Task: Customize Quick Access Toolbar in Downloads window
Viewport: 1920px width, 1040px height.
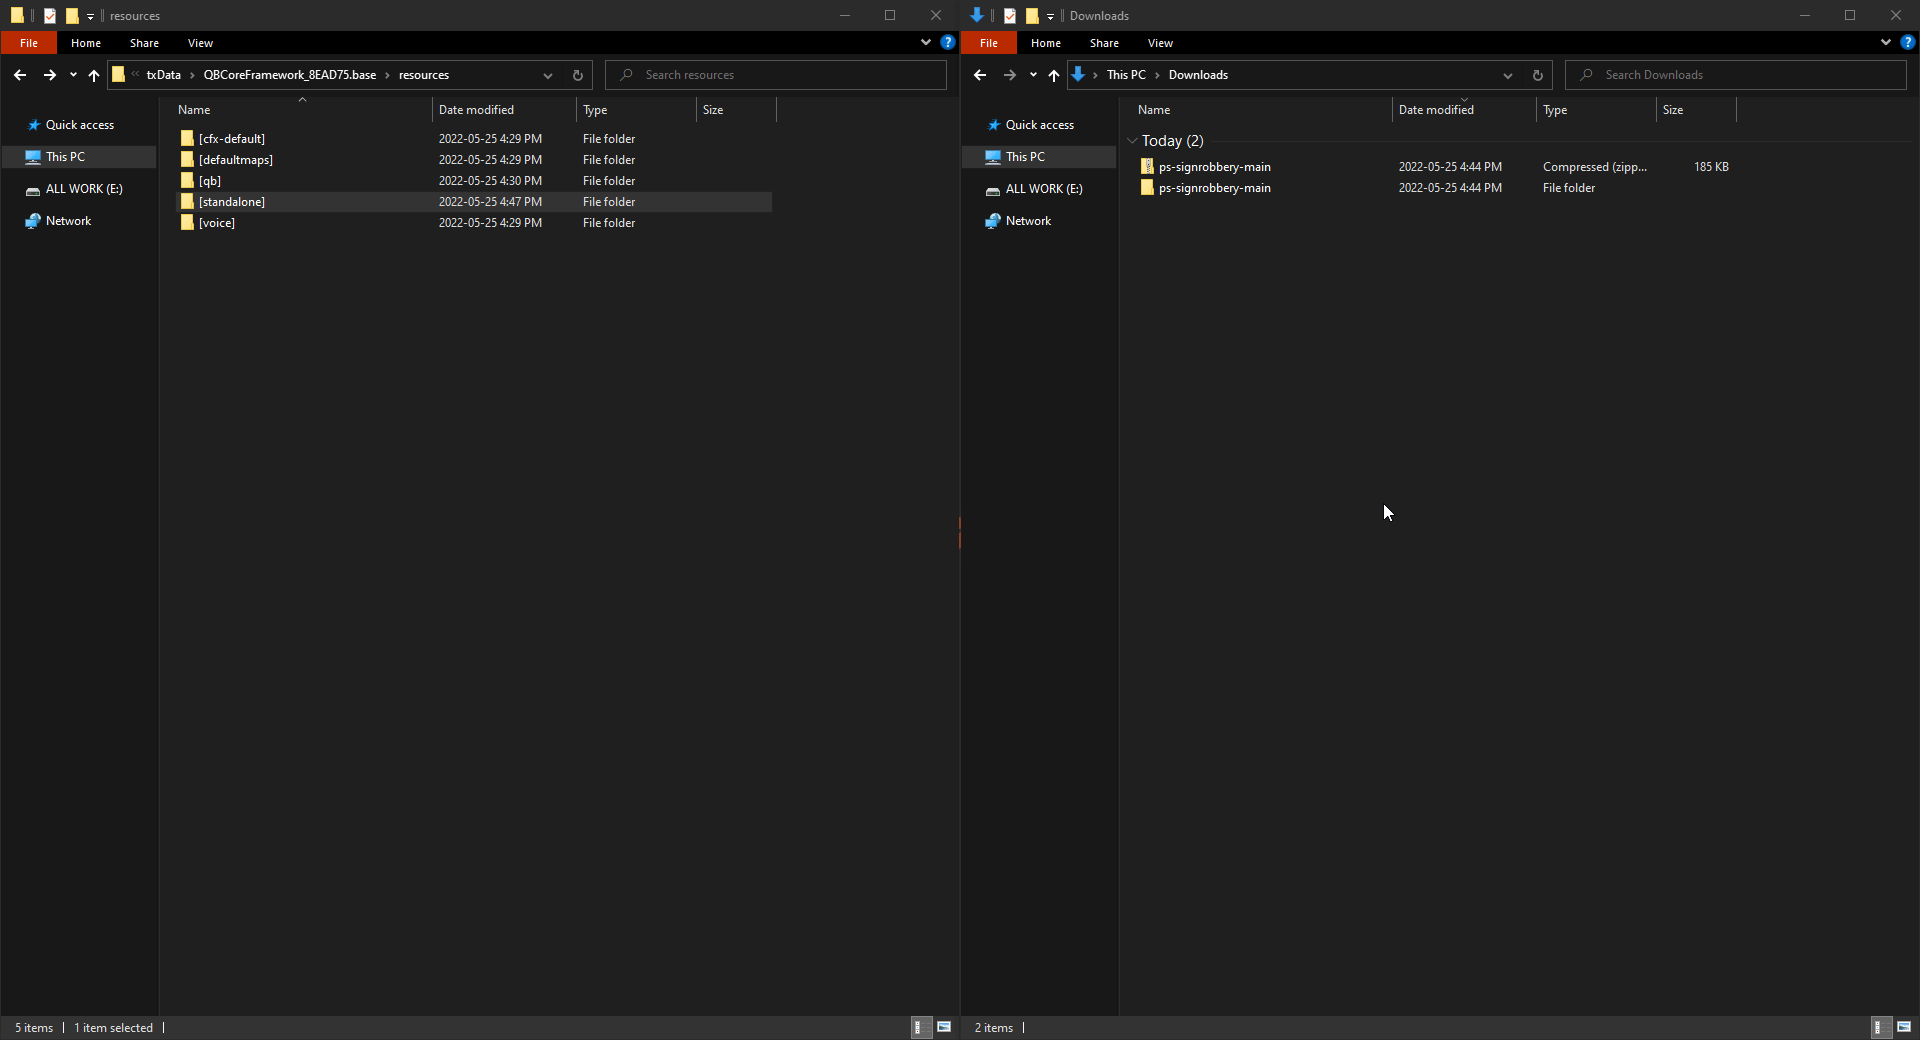Action: 1050,16
